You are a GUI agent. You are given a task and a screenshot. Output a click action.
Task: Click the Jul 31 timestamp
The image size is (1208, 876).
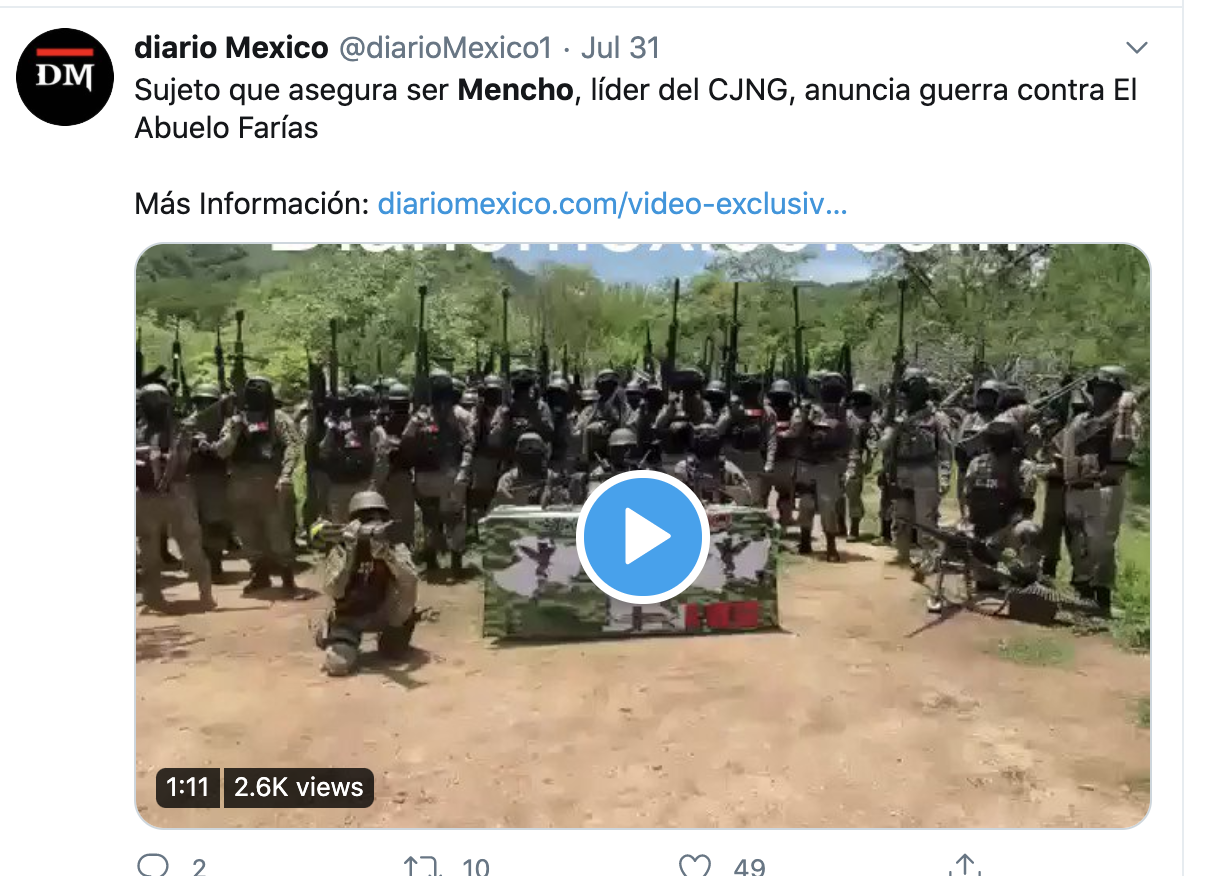pos(620,47)
